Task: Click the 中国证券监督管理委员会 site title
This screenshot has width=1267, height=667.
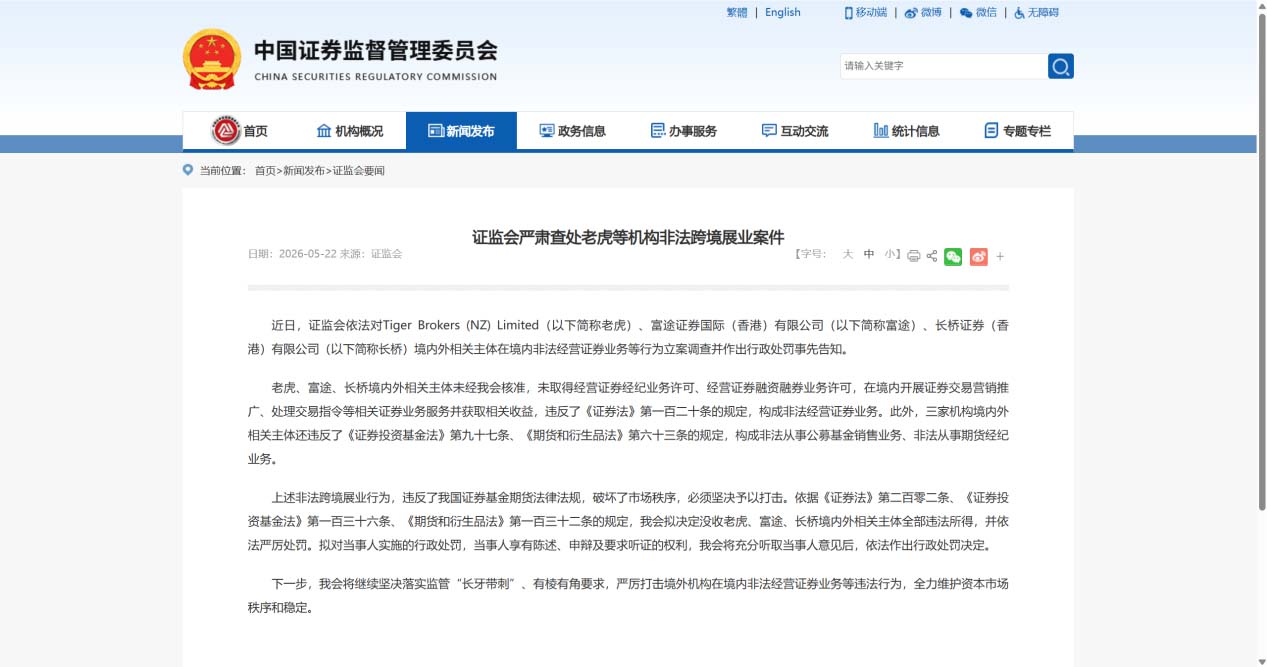Action: (375, 51)
